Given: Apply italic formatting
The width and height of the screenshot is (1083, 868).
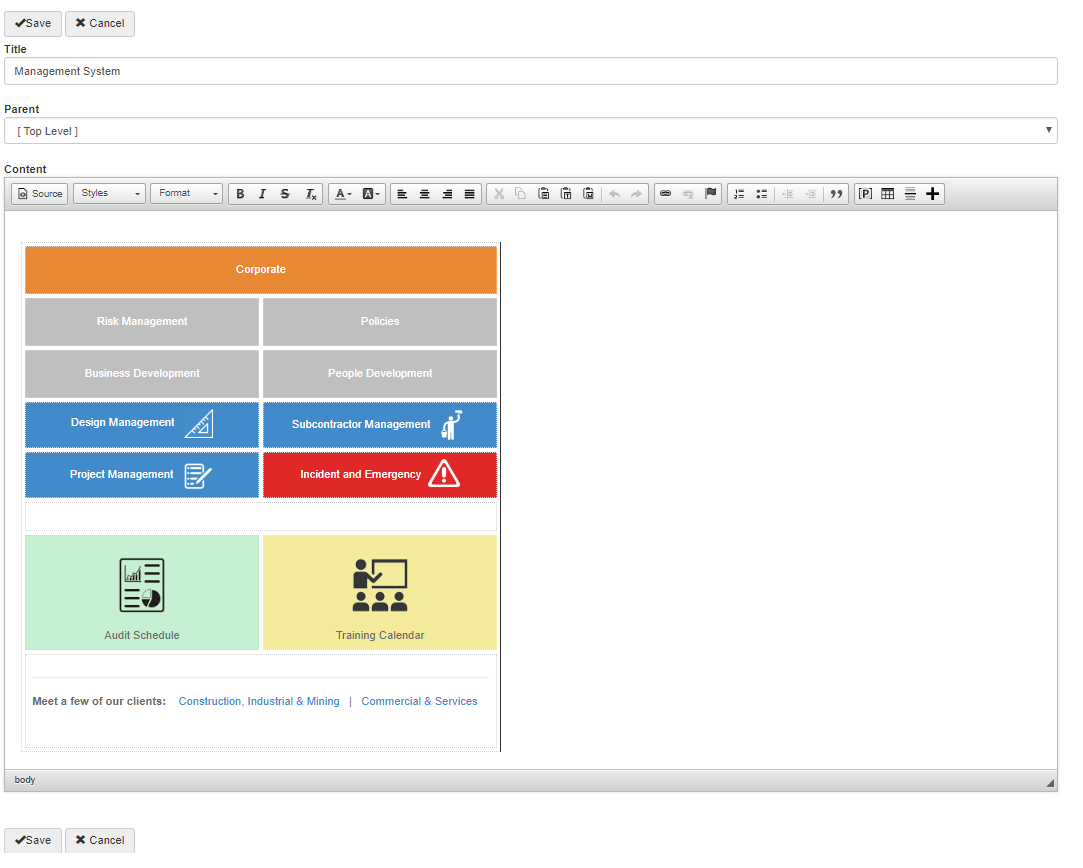Looking at the screenshot, I should pos(262,194).
